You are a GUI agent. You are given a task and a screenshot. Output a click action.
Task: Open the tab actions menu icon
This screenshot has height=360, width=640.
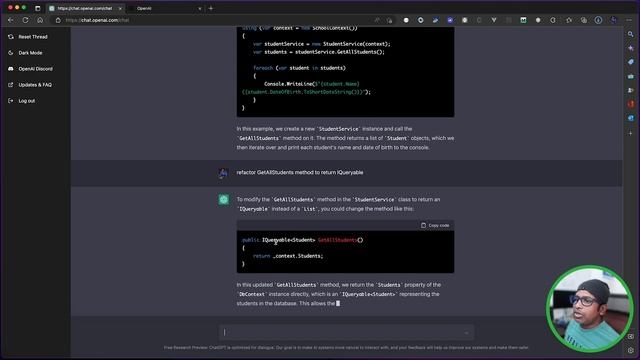[38, 8]
